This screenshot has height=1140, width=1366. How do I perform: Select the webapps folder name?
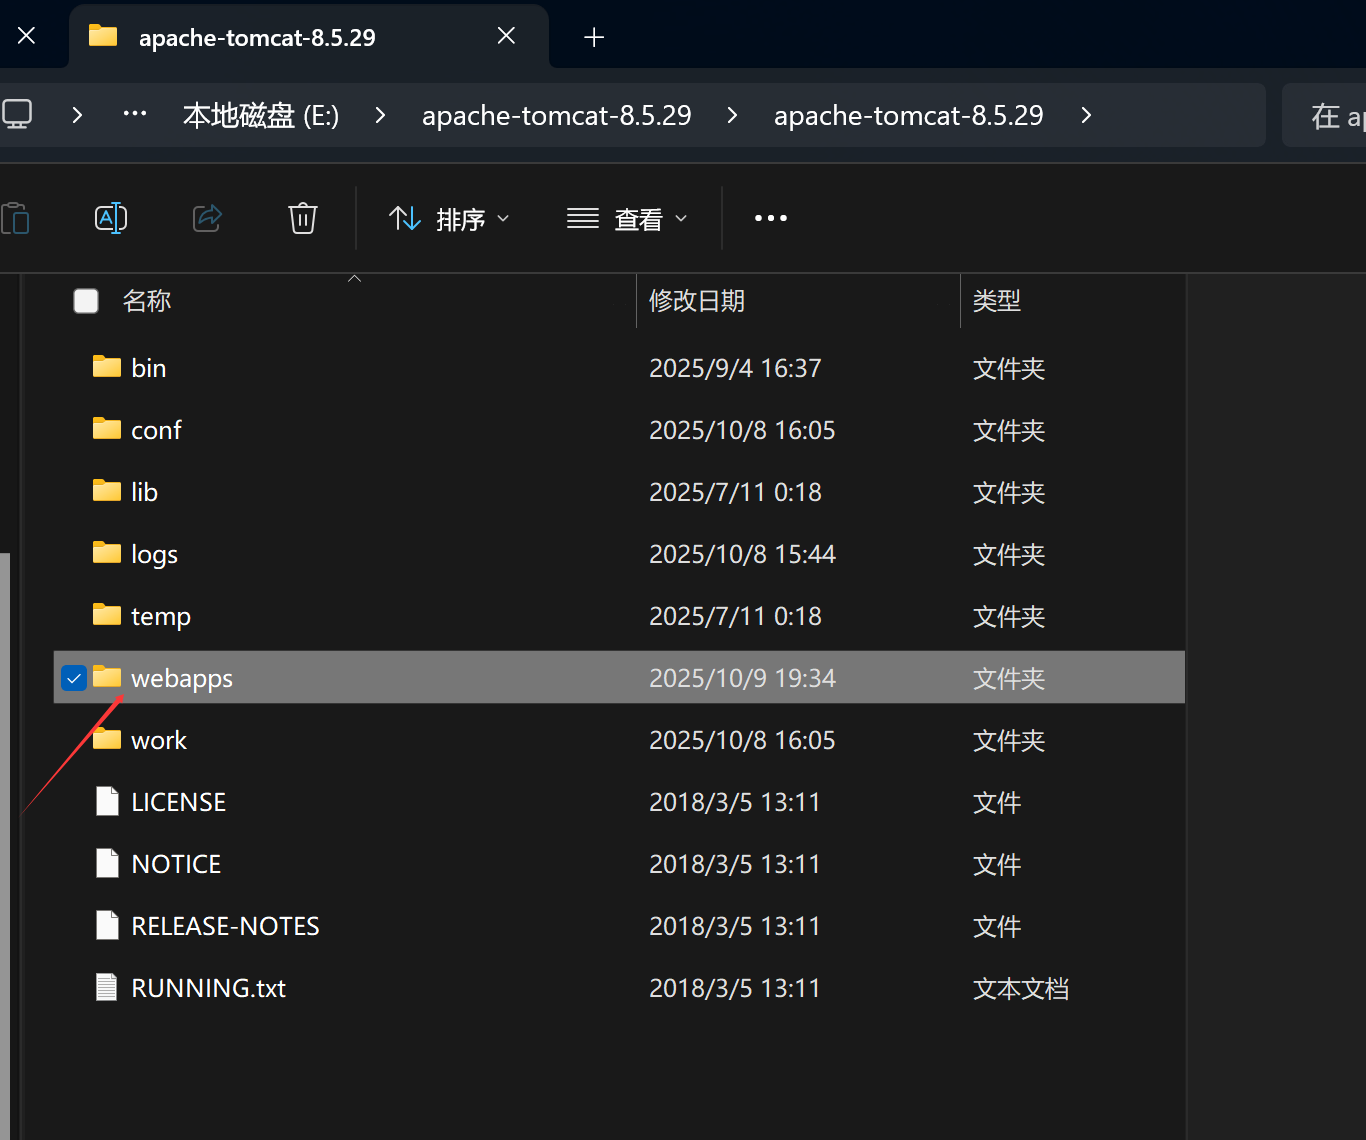(x=182, y=678)
